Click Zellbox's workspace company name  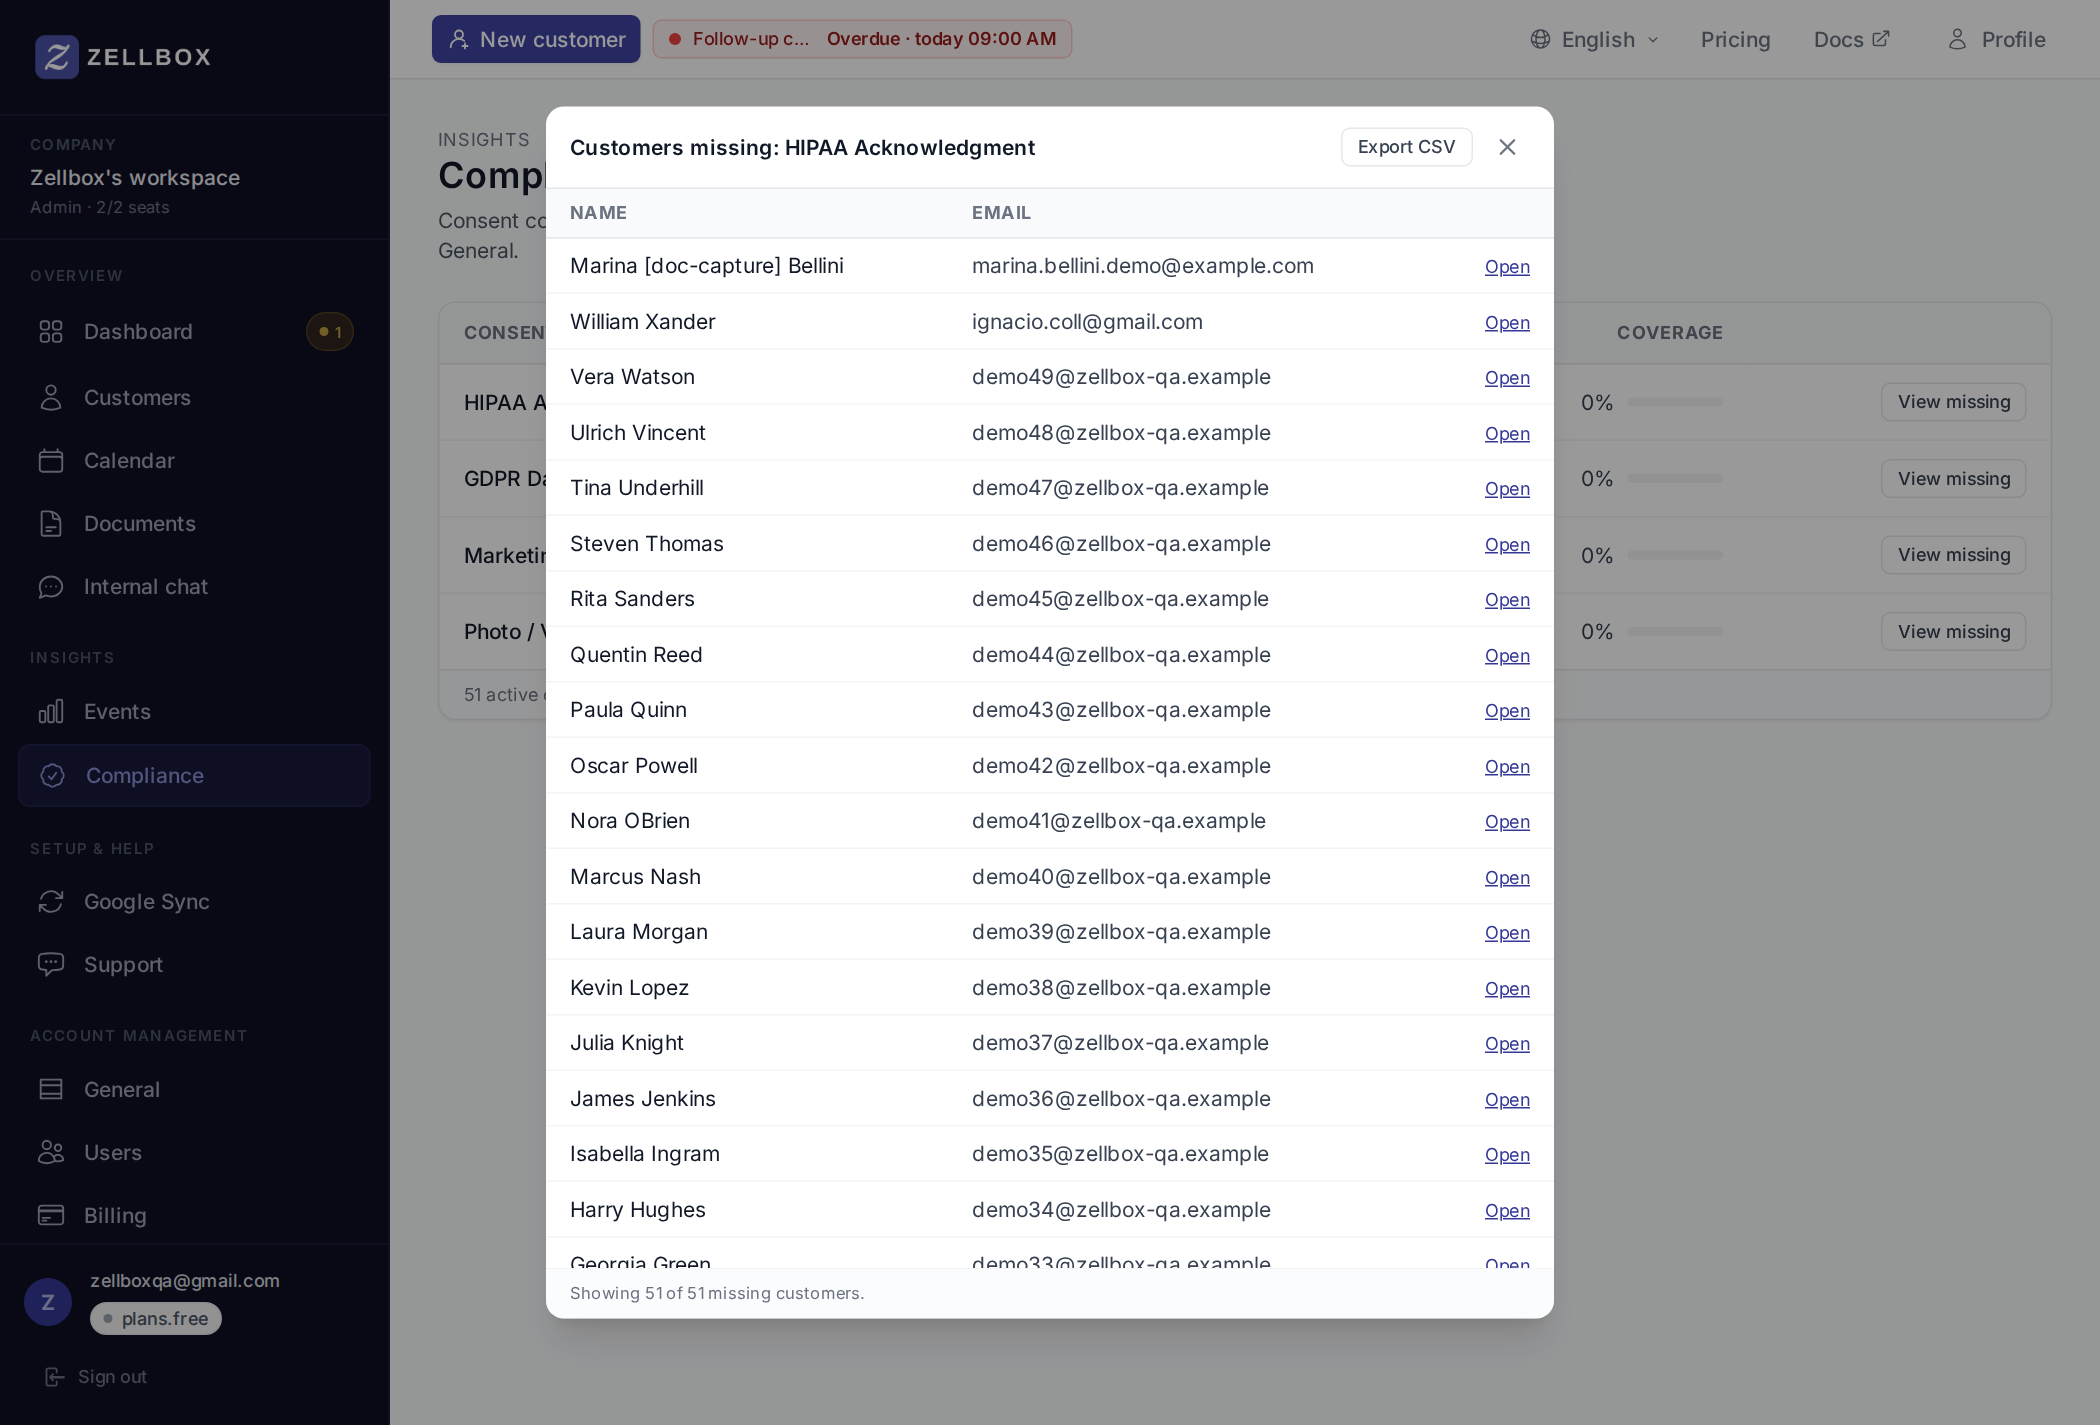click(135, 178)
